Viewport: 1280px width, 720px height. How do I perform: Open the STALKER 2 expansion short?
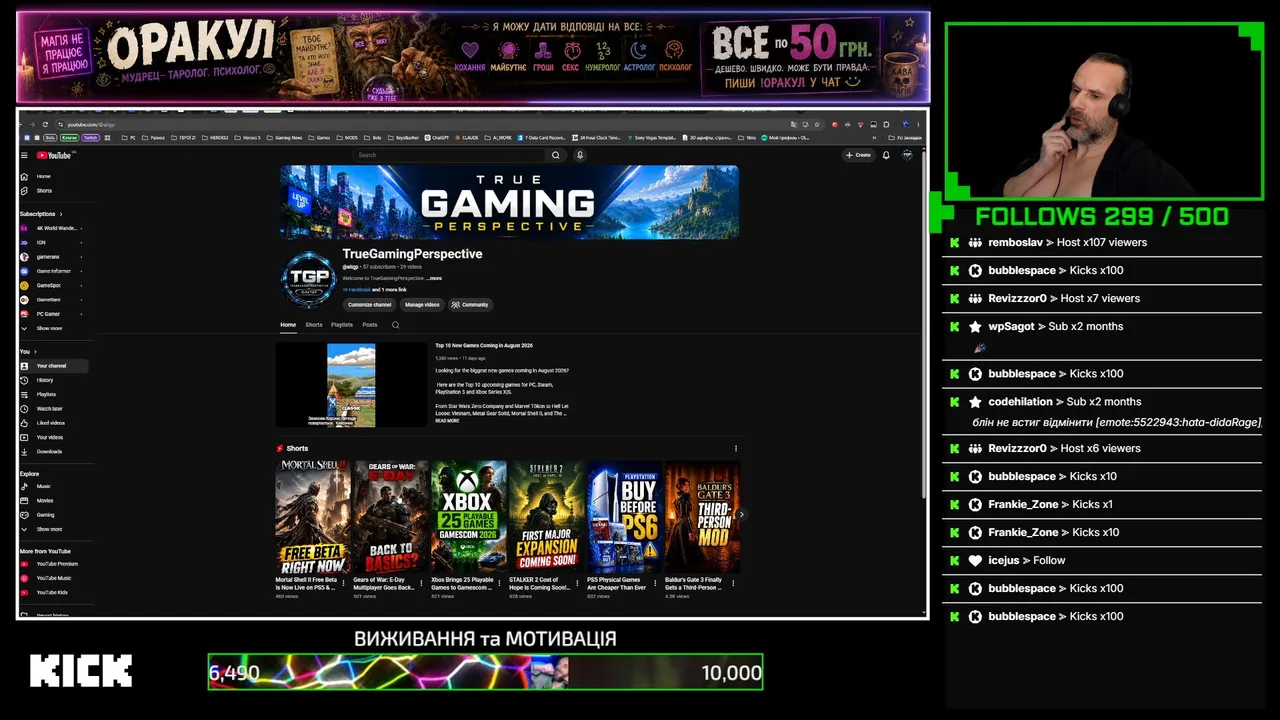pyautogui.click(x=546, y=516)
